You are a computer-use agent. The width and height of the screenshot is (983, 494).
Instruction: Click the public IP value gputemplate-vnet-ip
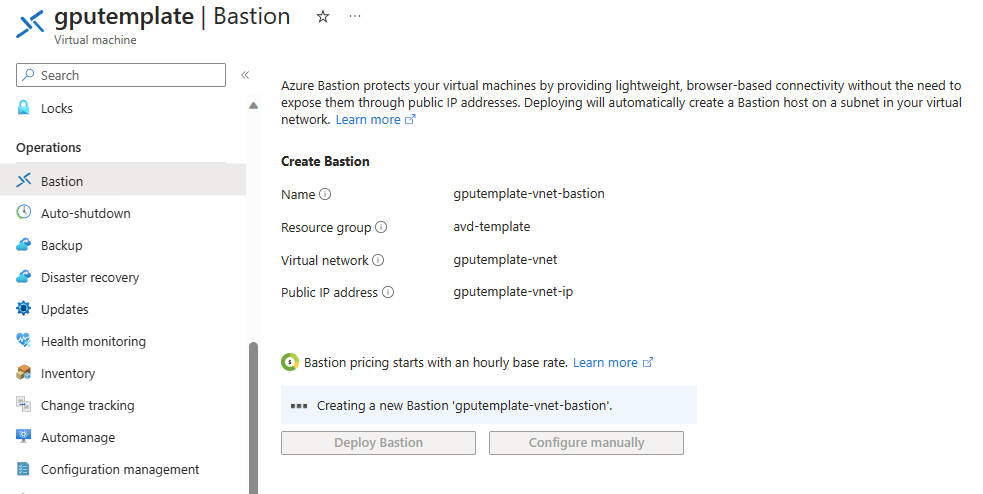(x=513, y=292)
